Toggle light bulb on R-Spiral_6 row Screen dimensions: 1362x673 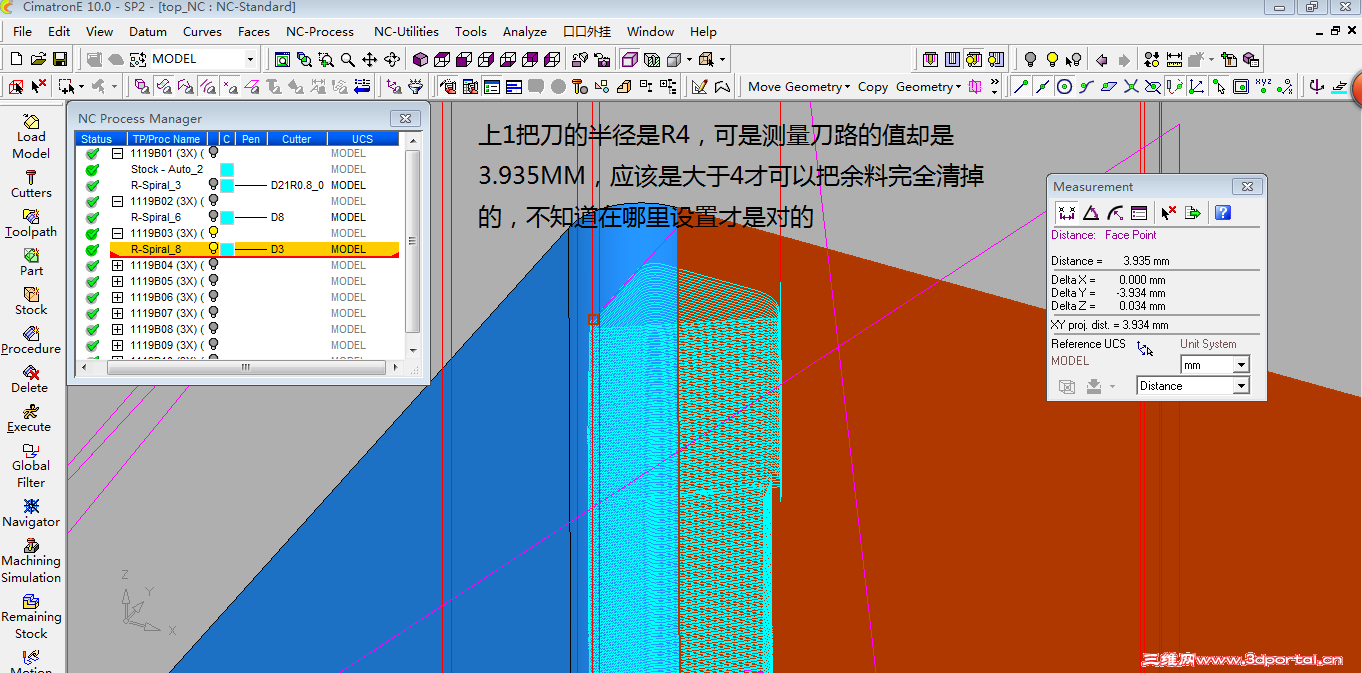click(213, 217)
